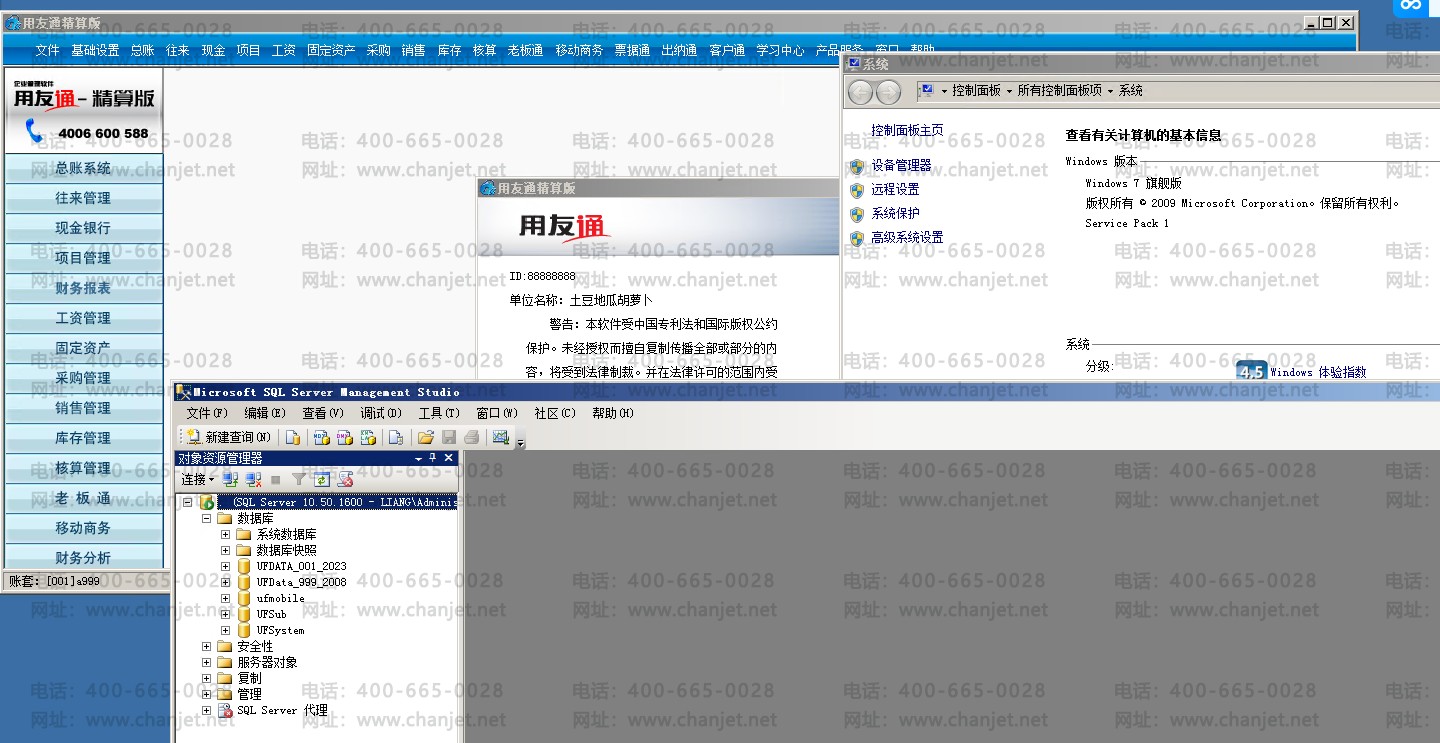The height and width of the screenshot is (743, 1440).
Task: Click the 控制面板主页 link
Action: (x=907, y=131)
